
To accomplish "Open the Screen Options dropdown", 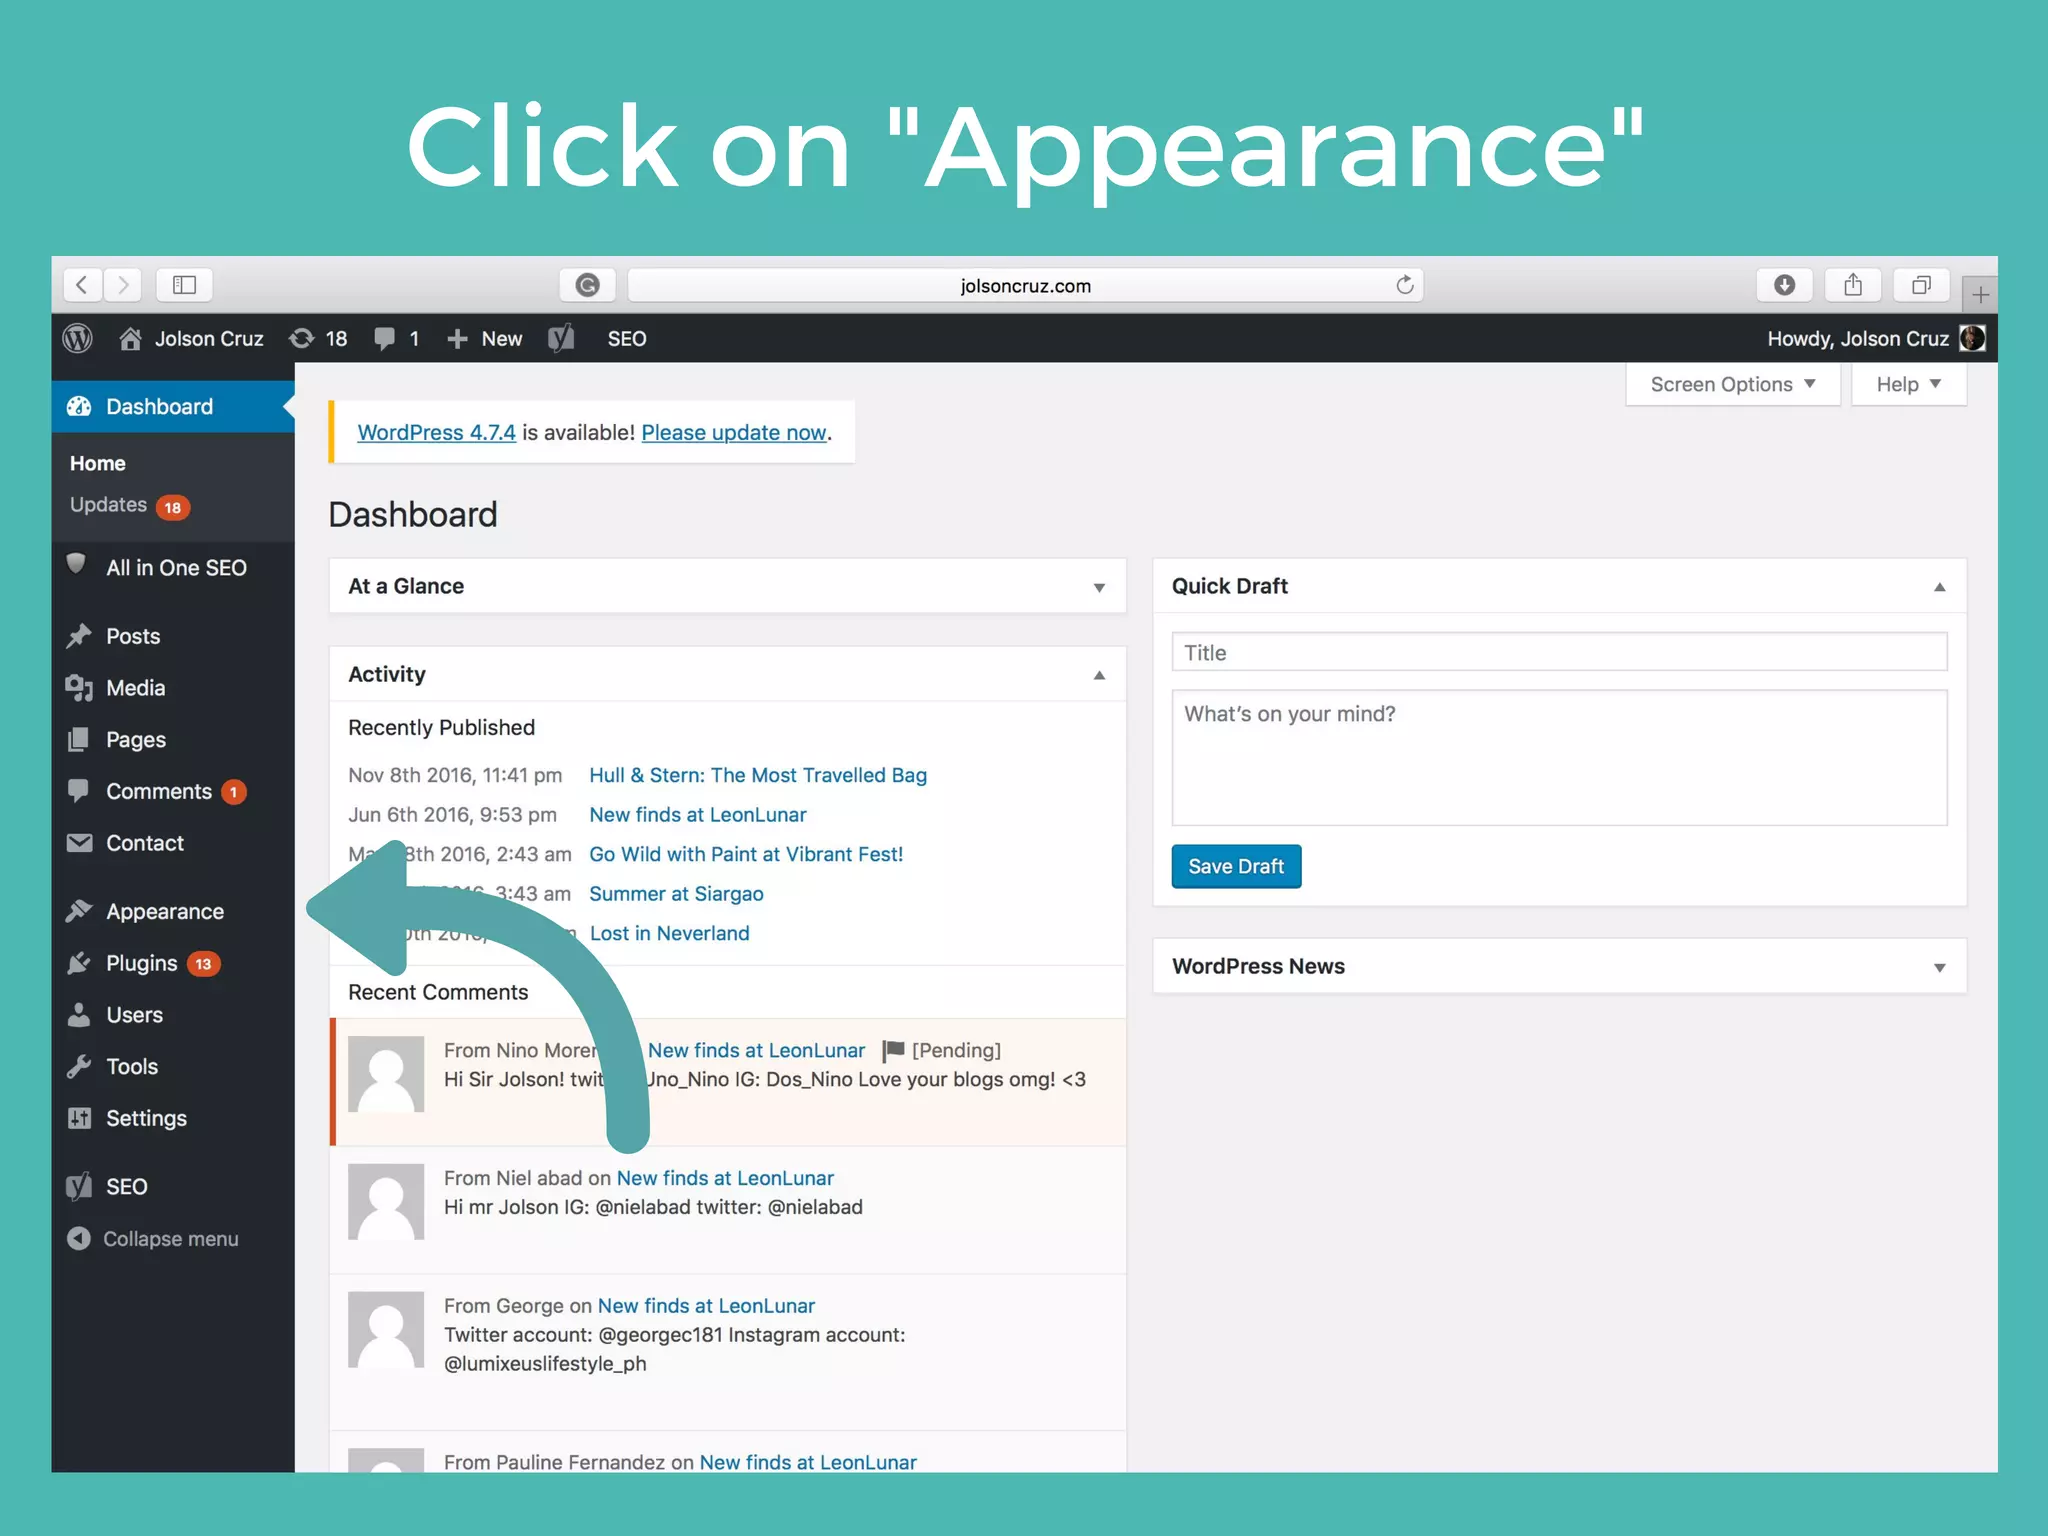I will pos(1732,384).
